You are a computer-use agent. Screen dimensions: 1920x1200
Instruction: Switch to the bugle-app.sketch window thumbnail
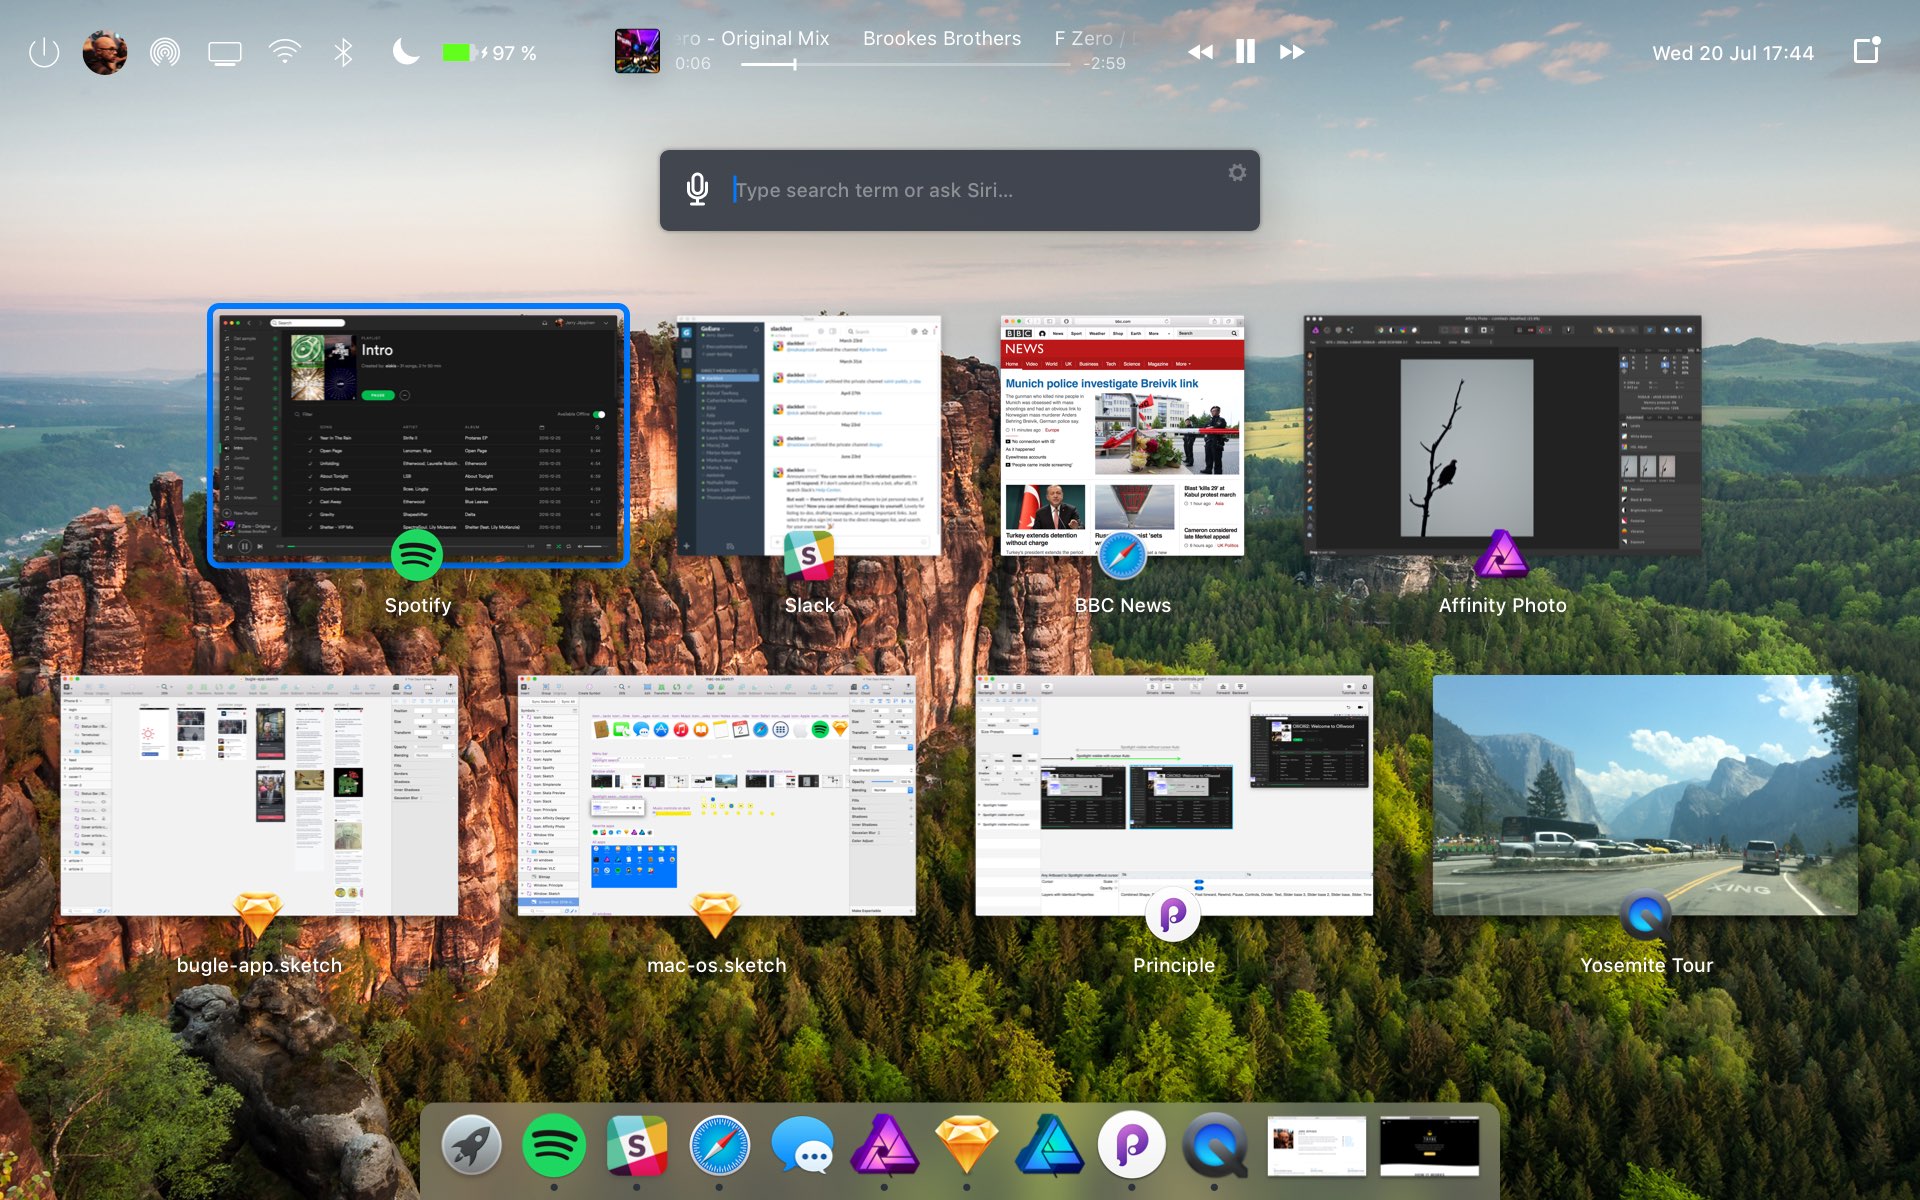(x=259, y=795)
